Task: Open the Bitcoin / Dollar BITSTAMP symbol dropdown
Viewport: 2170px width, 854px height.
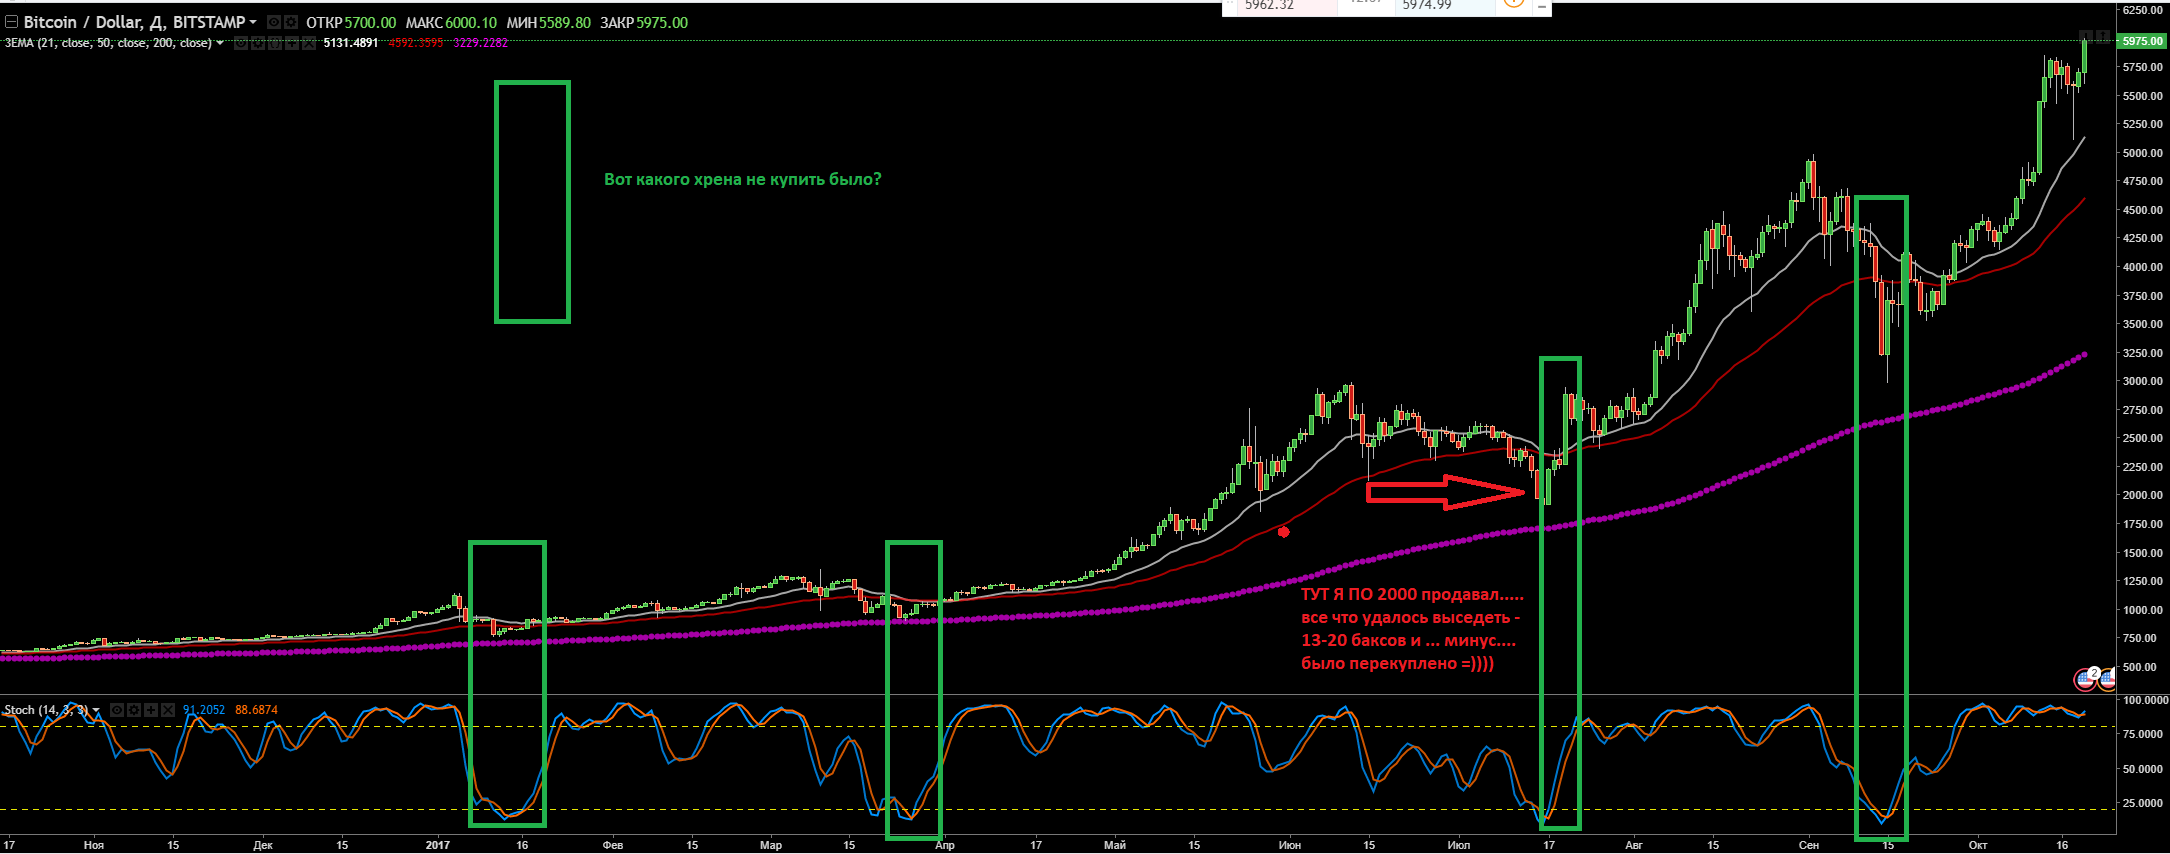Action: (x=253, y=22)
